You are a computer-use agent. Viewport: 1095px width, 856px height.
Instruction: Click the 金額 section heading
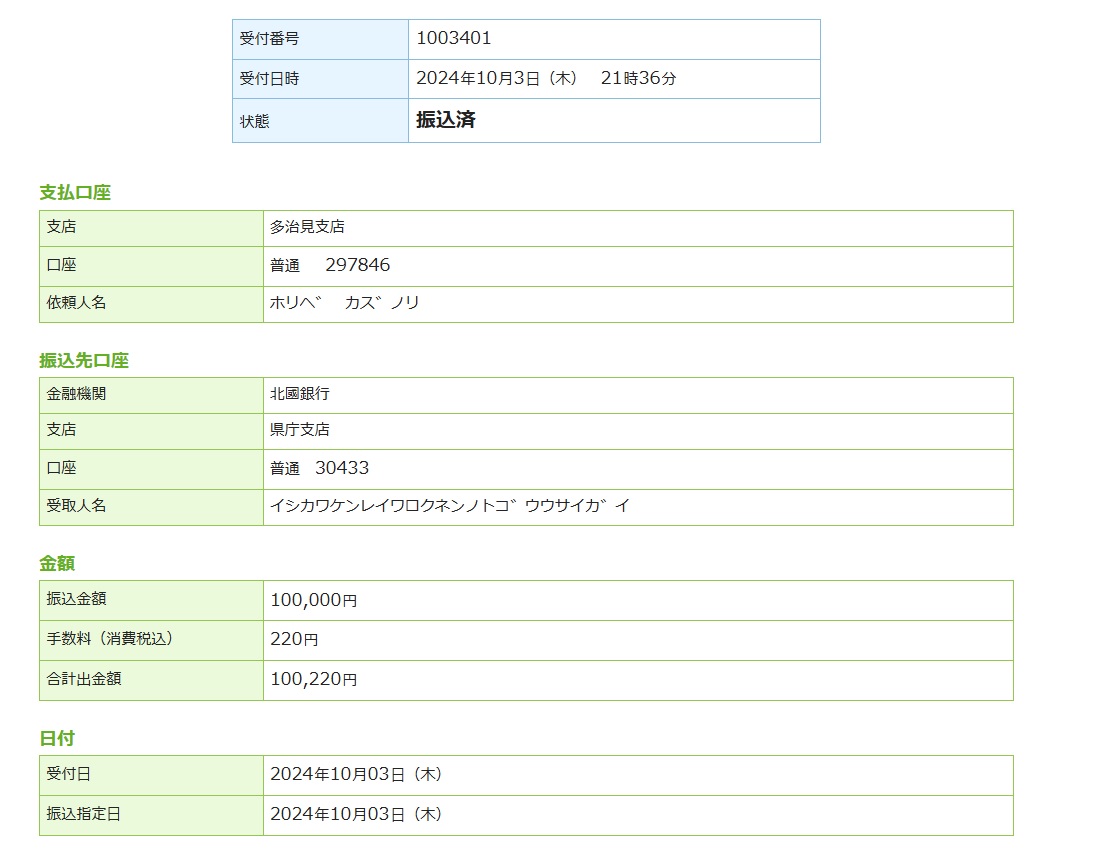[x=57, y=564]
